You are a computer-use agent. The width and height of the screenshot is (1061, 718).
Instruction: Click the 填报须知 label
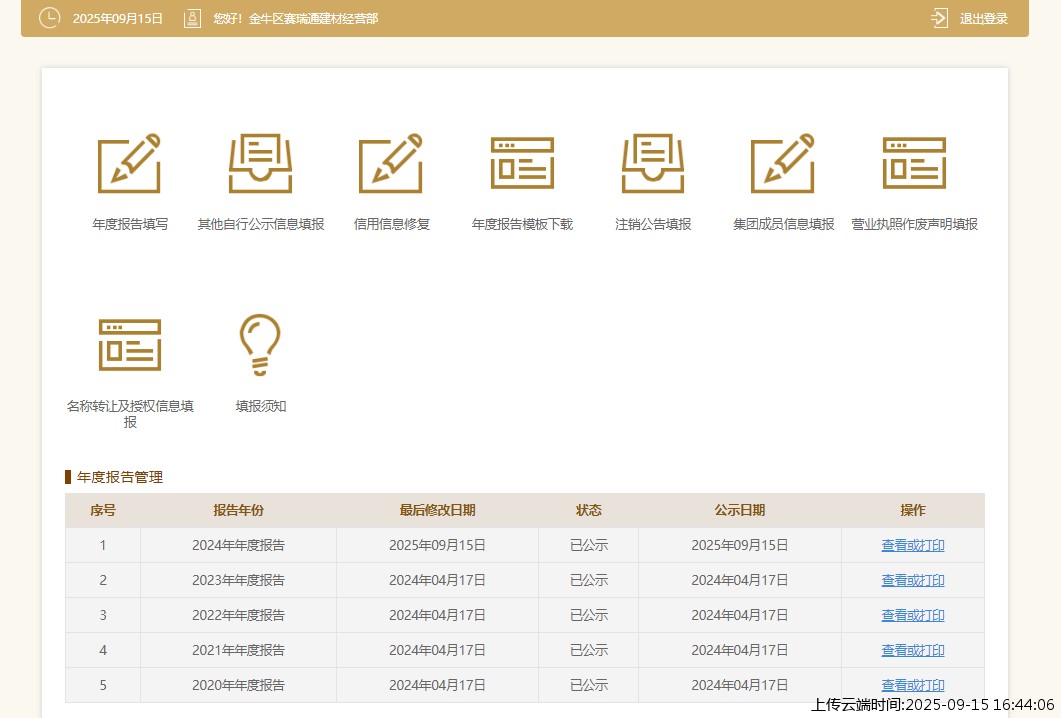pyautogui.click(x=261, y=406)
